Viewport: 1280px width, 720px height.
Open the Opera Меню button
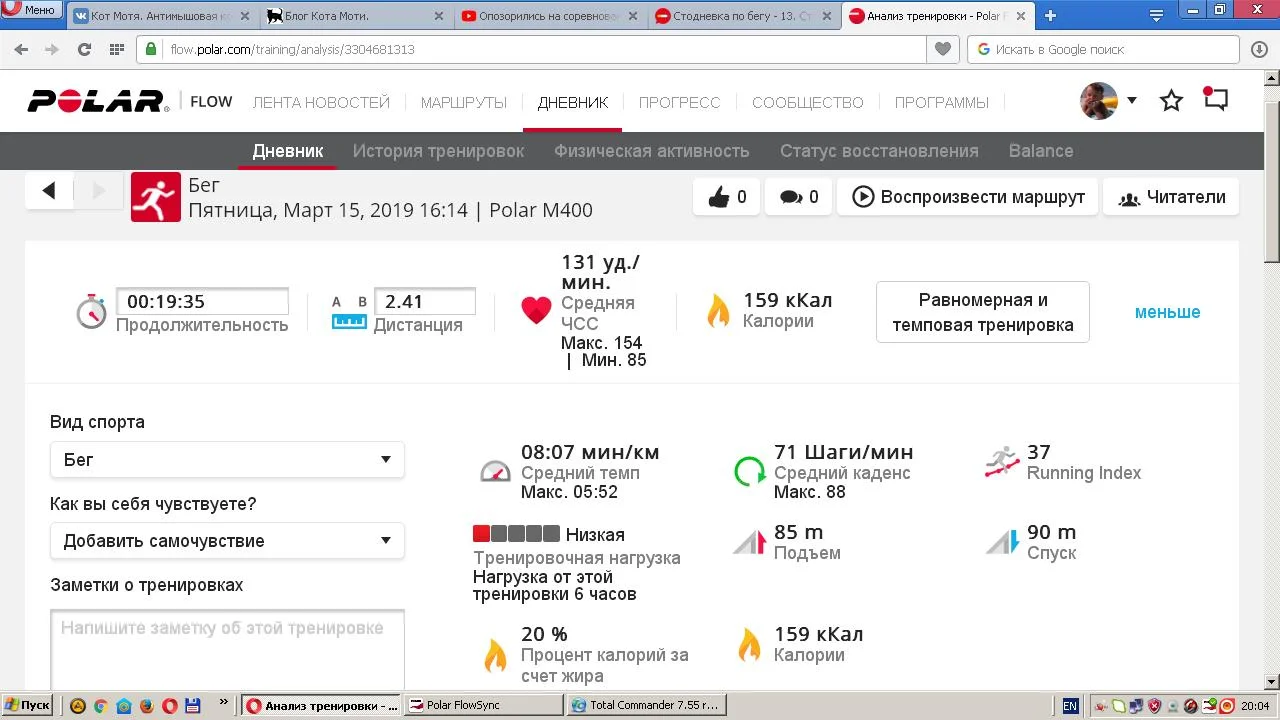tap(30, 9)
